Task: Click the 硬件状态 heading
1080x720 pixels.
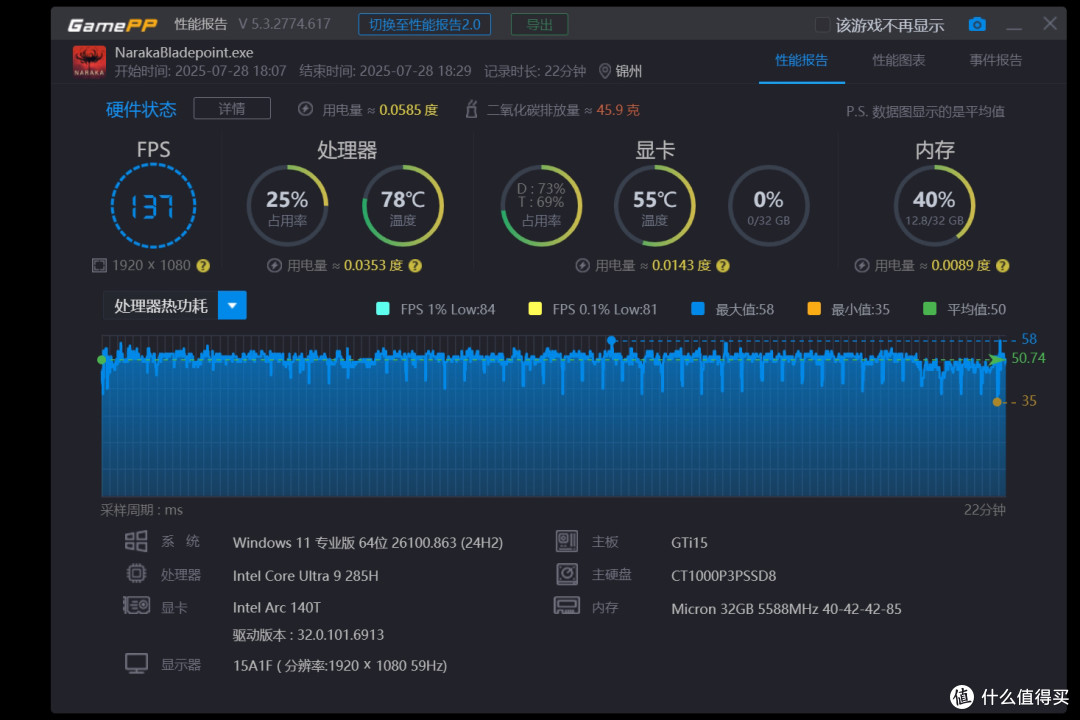Action: click(141, 110)
